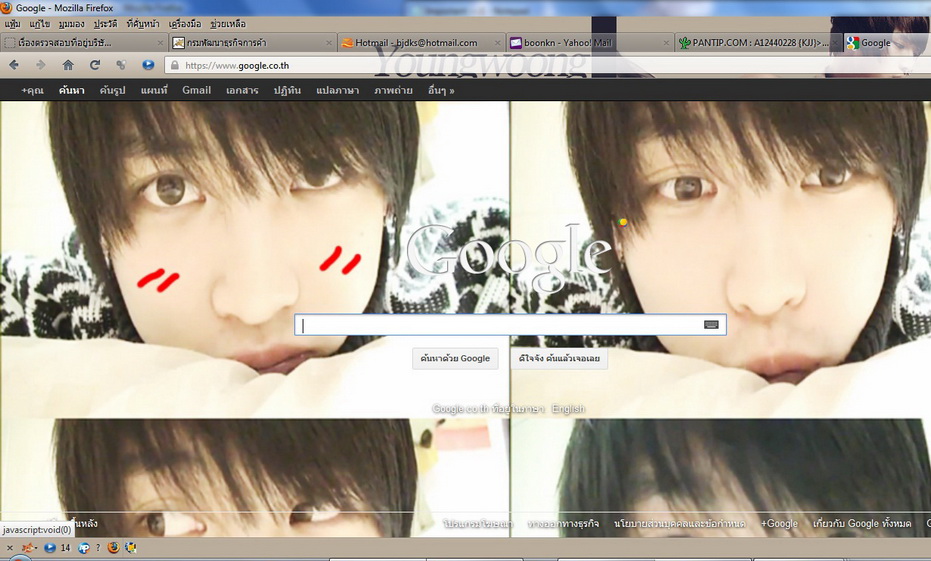Click the blue play add-on icon in the status bar
The height and width of the screenshot is (561, 931).
(50, 548)
